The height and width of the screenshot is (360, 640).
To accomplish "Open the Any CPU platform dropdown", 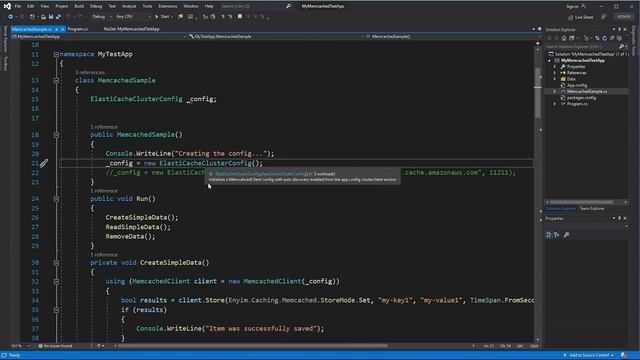I will (133, 17).
